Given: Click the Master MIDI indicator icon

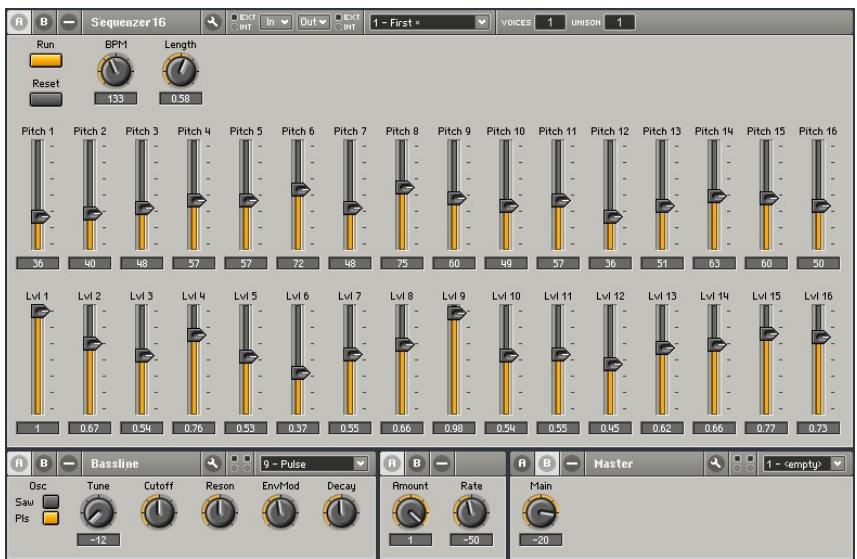Looking at the screenshot, I should pyautogui.click(x=743, y=463).
